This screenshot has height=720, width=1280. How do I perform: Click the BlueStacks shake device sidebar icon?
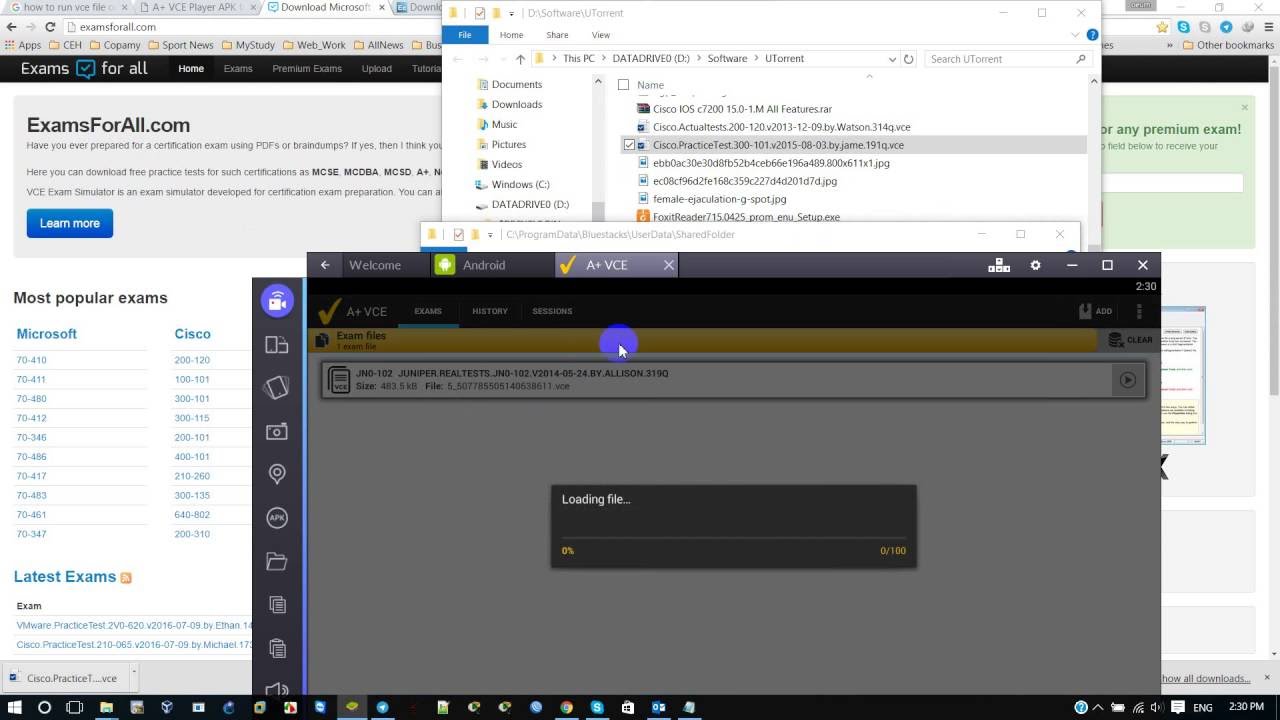point(277,388)
